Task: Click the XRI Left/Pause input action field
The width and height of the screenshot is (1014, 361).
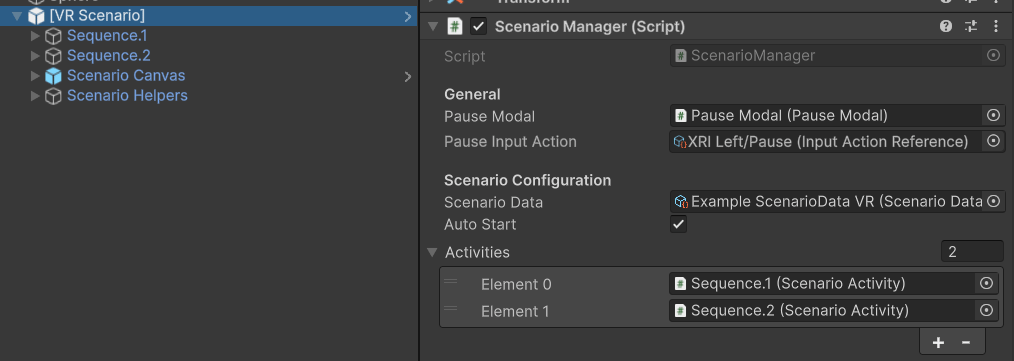Action: tap(827, 141)
